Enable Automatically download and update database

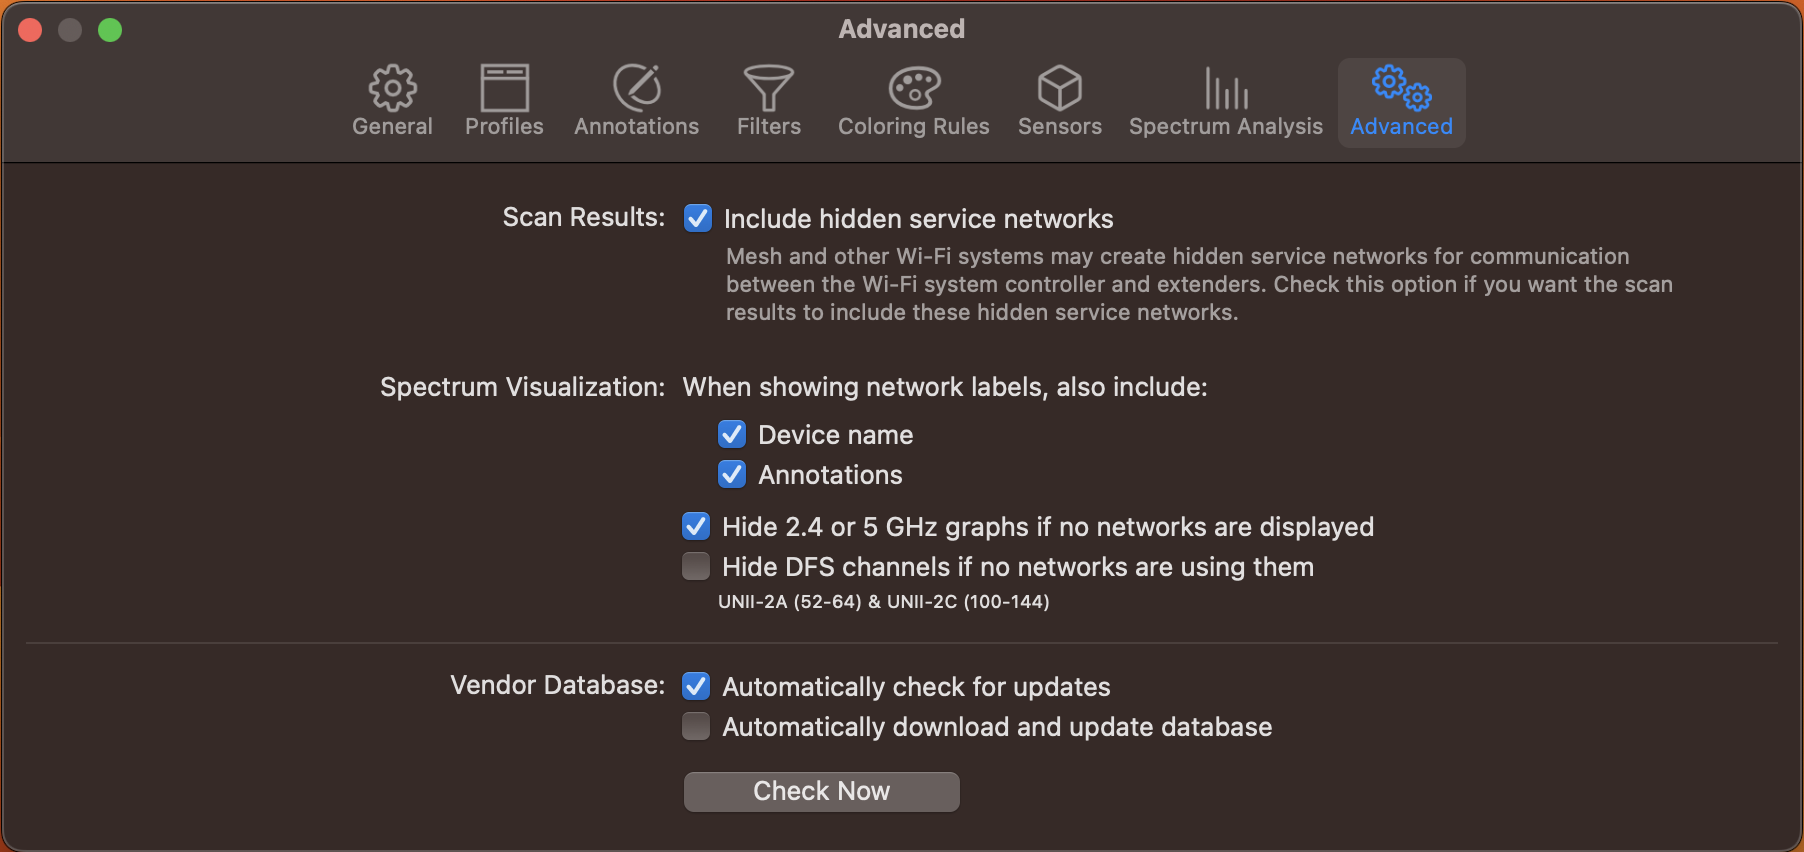click(696, 726)
